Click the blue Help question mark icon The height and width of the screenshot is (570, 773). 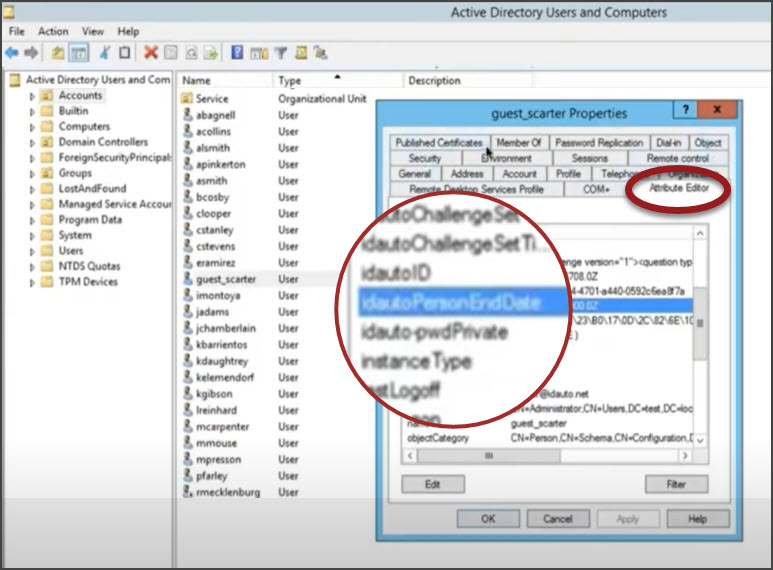tap(237, 52)
